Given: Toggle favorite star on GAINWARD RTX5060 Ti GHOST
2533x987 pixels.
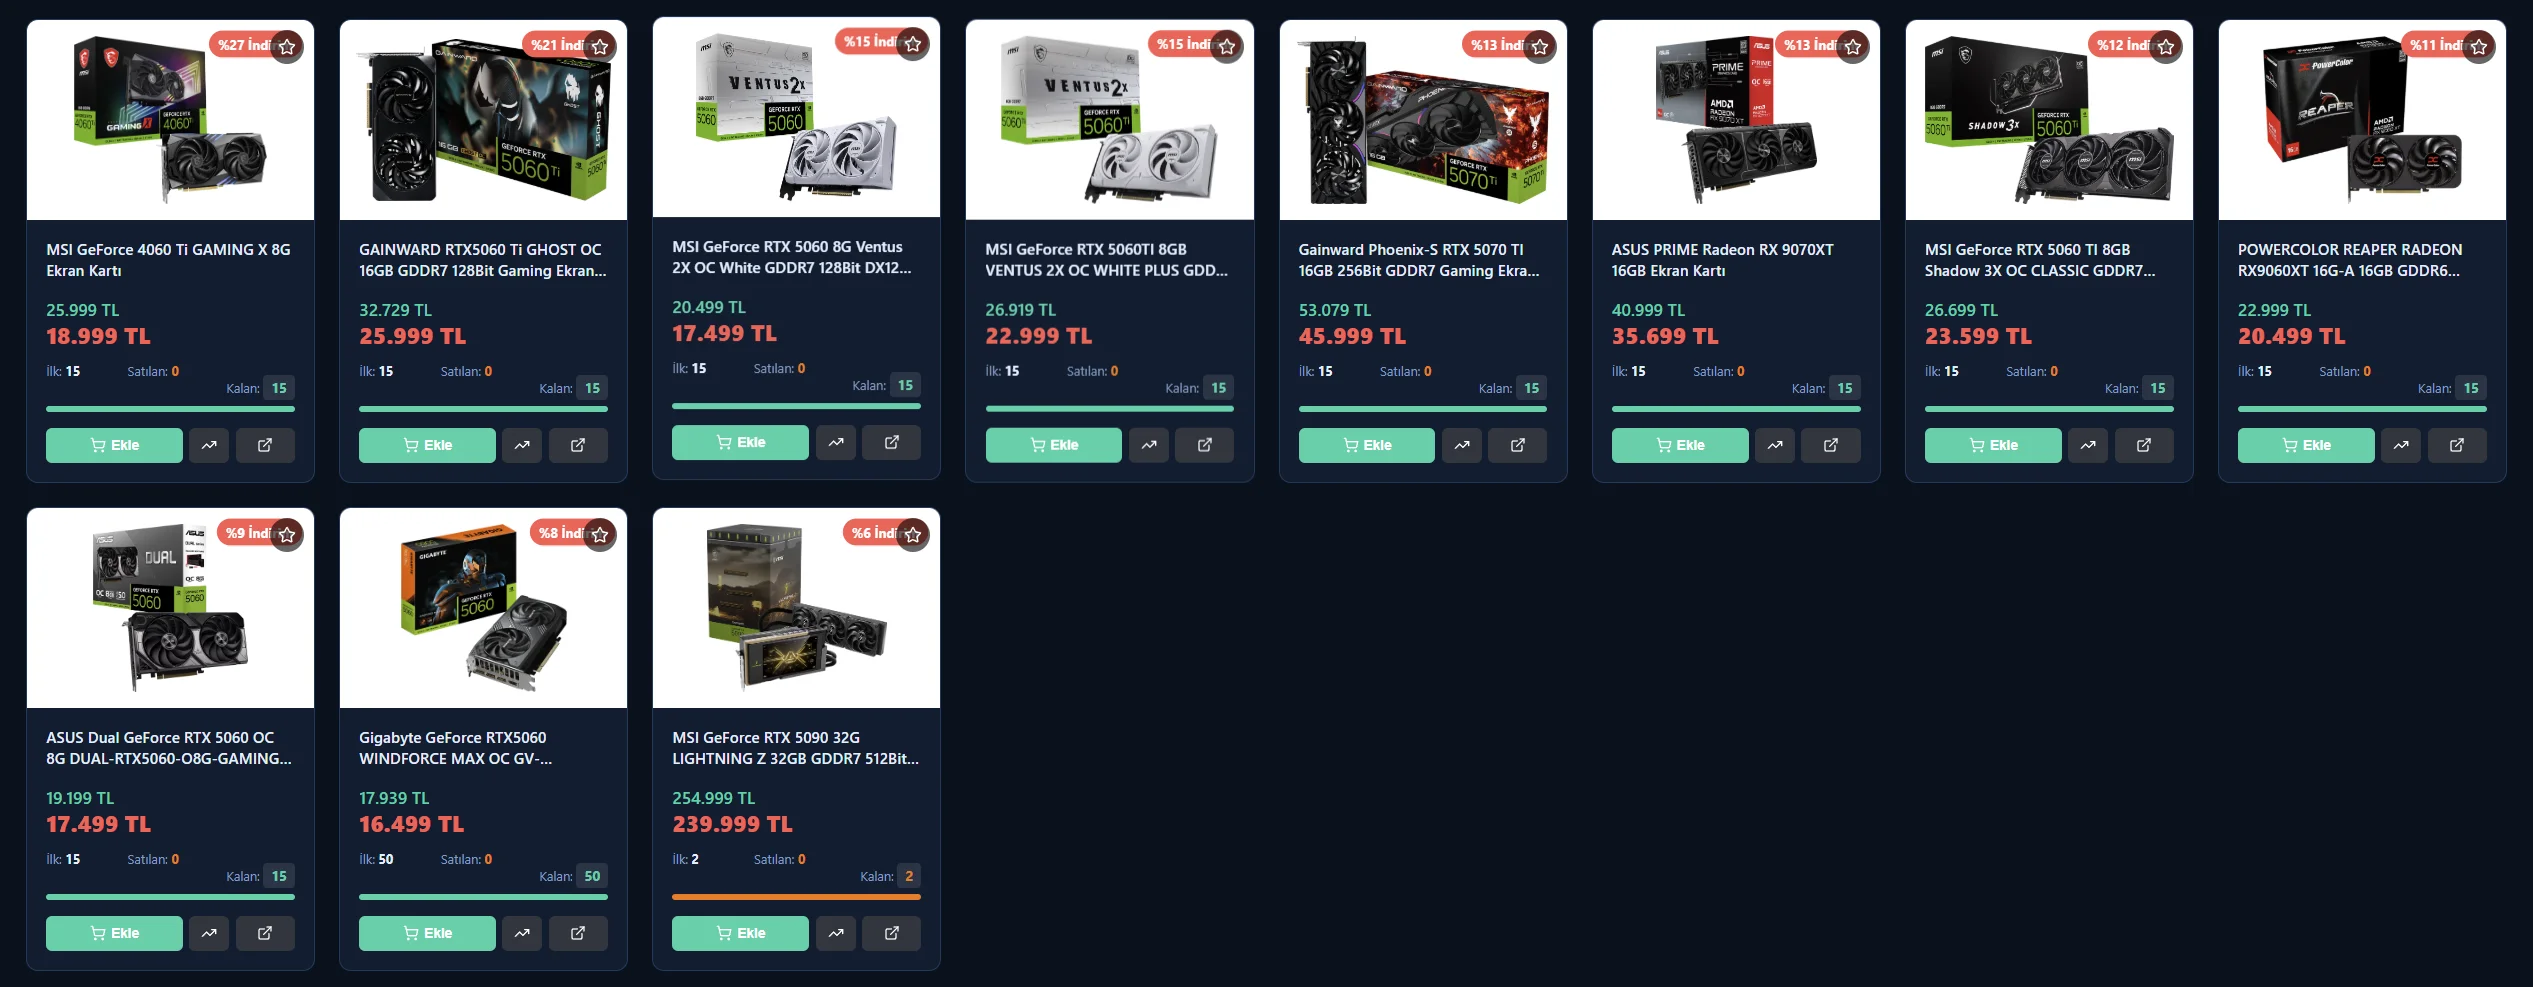Looking at the screenshot, I should click(x=600, y=47).
